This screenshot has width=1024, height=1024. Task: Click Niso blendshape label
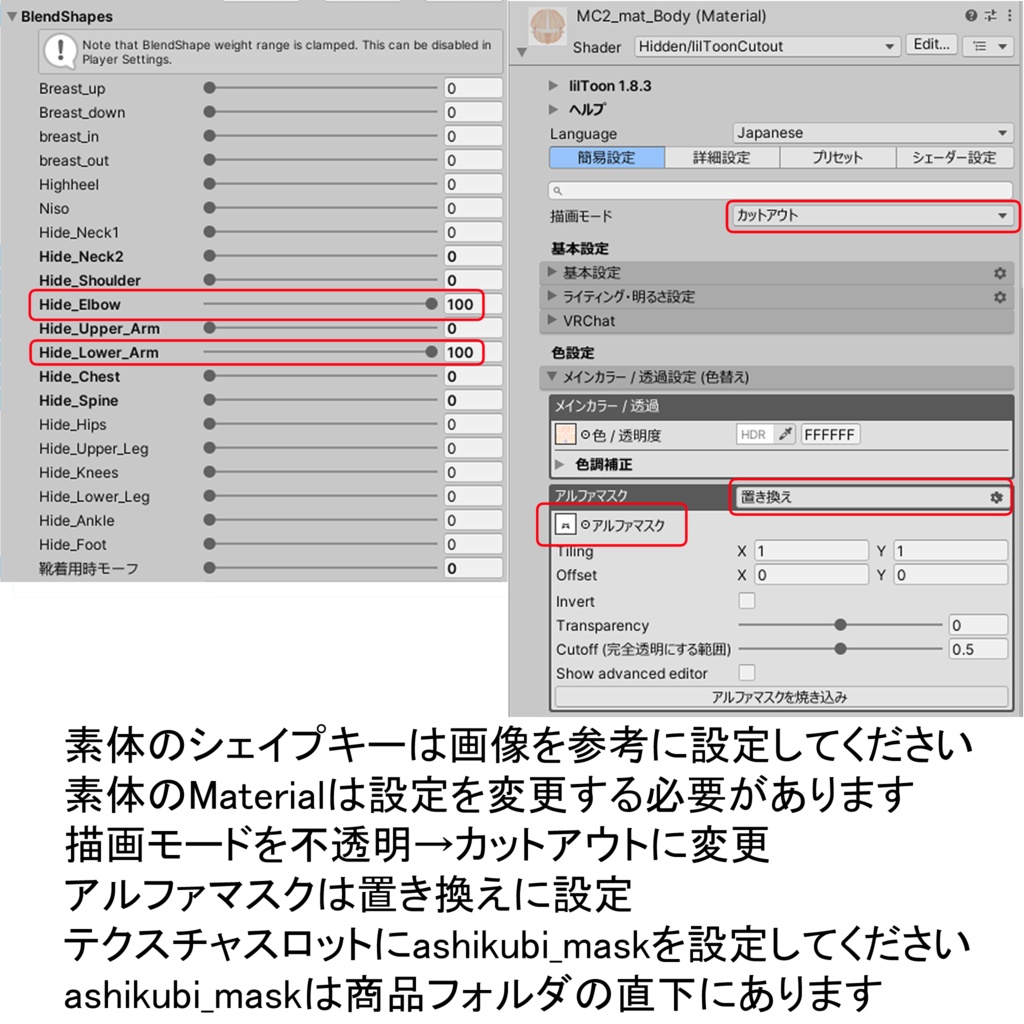coord(54,208)
